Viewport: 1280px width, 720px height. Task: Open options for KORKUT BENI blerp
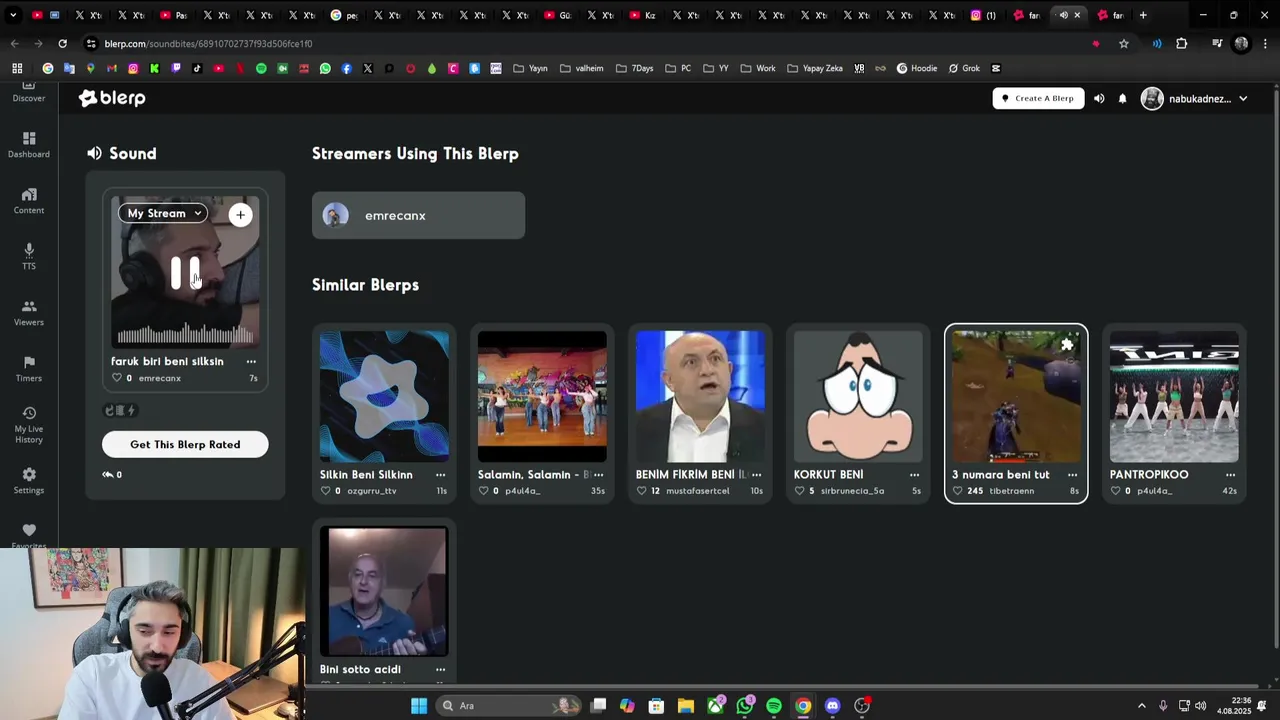coord(914,475)
